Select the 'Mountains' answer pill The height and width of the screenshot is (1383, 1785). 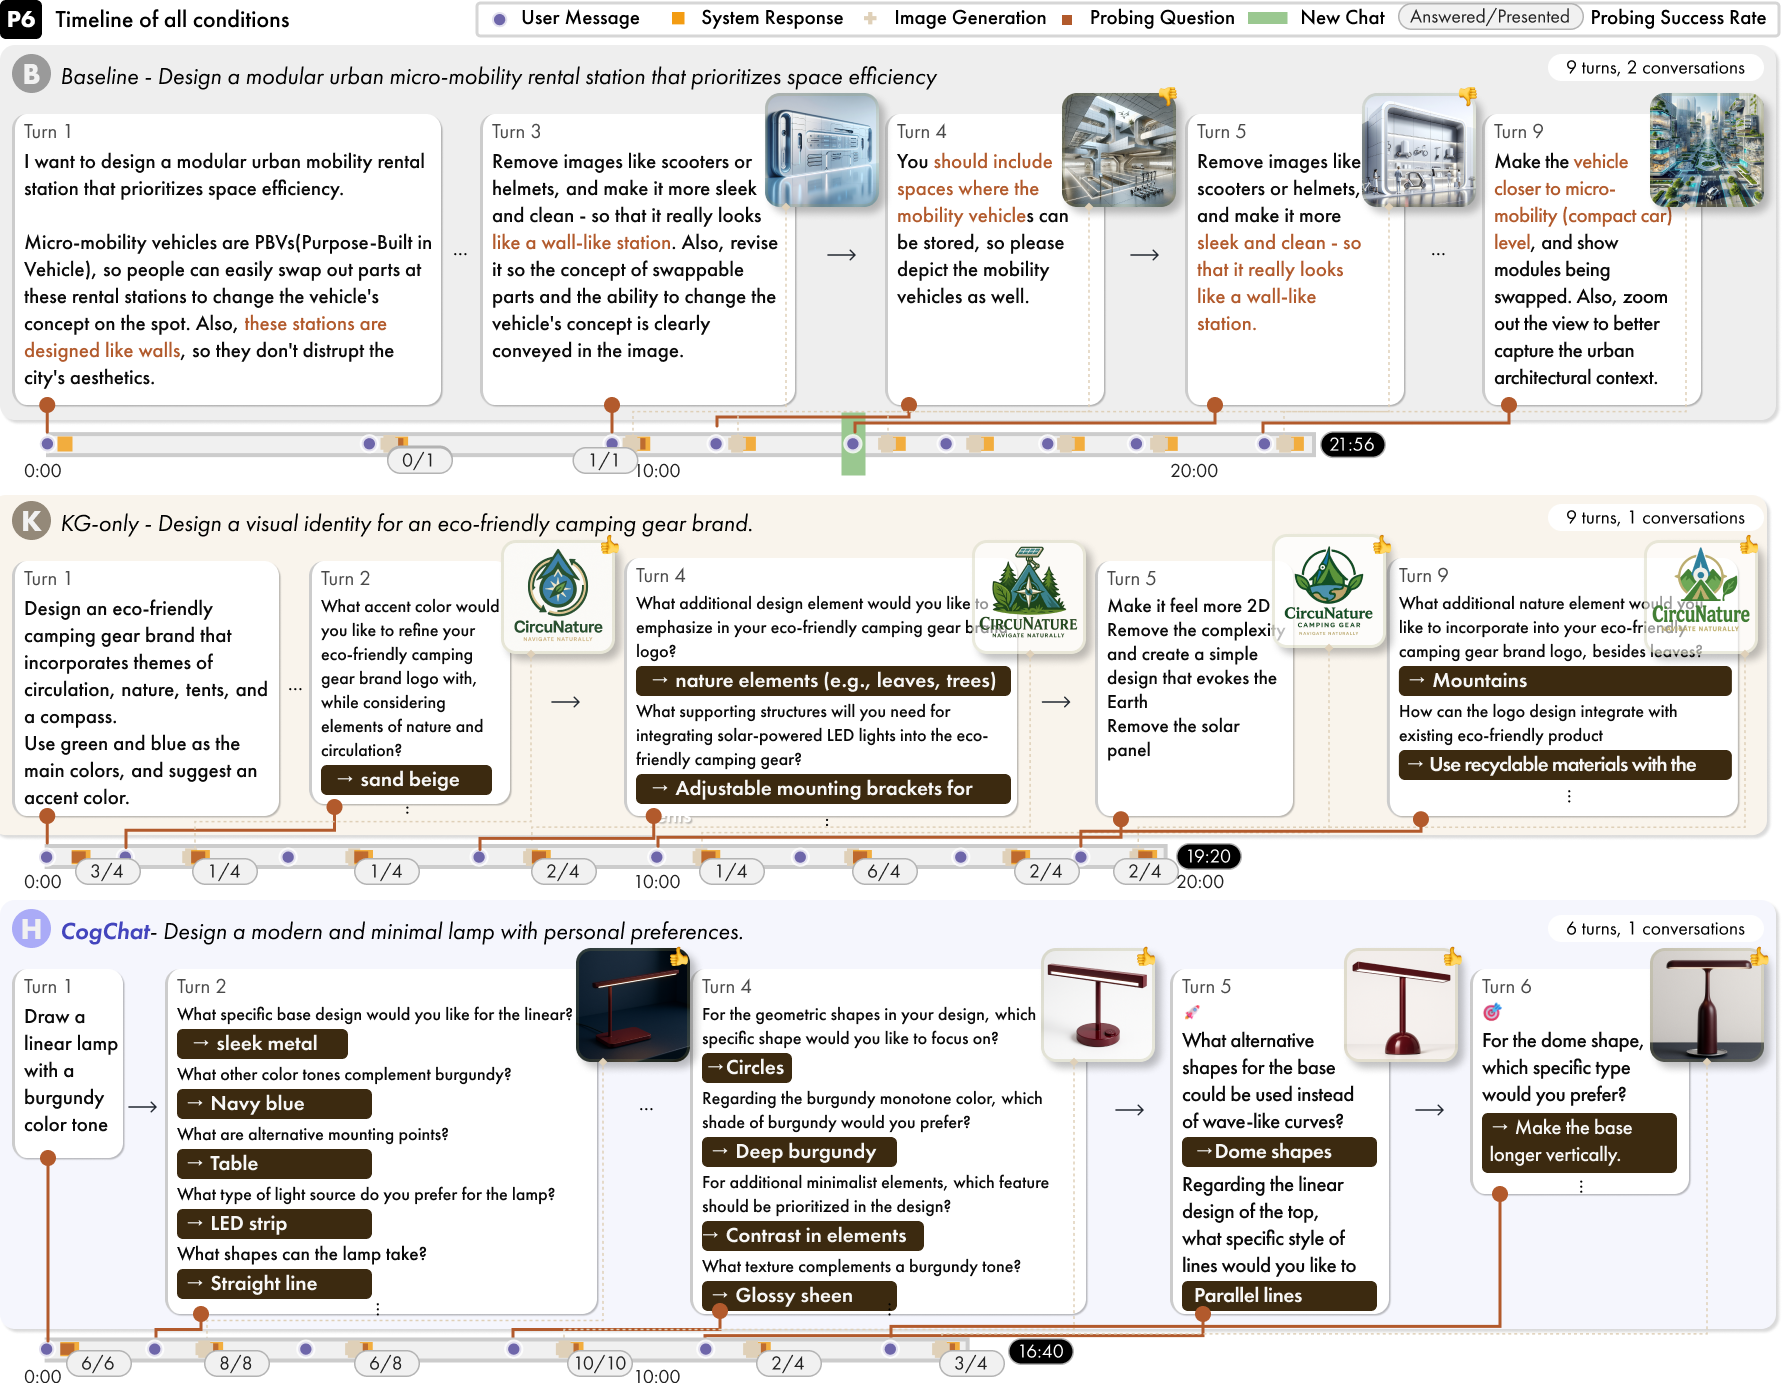coord(1565,680)
